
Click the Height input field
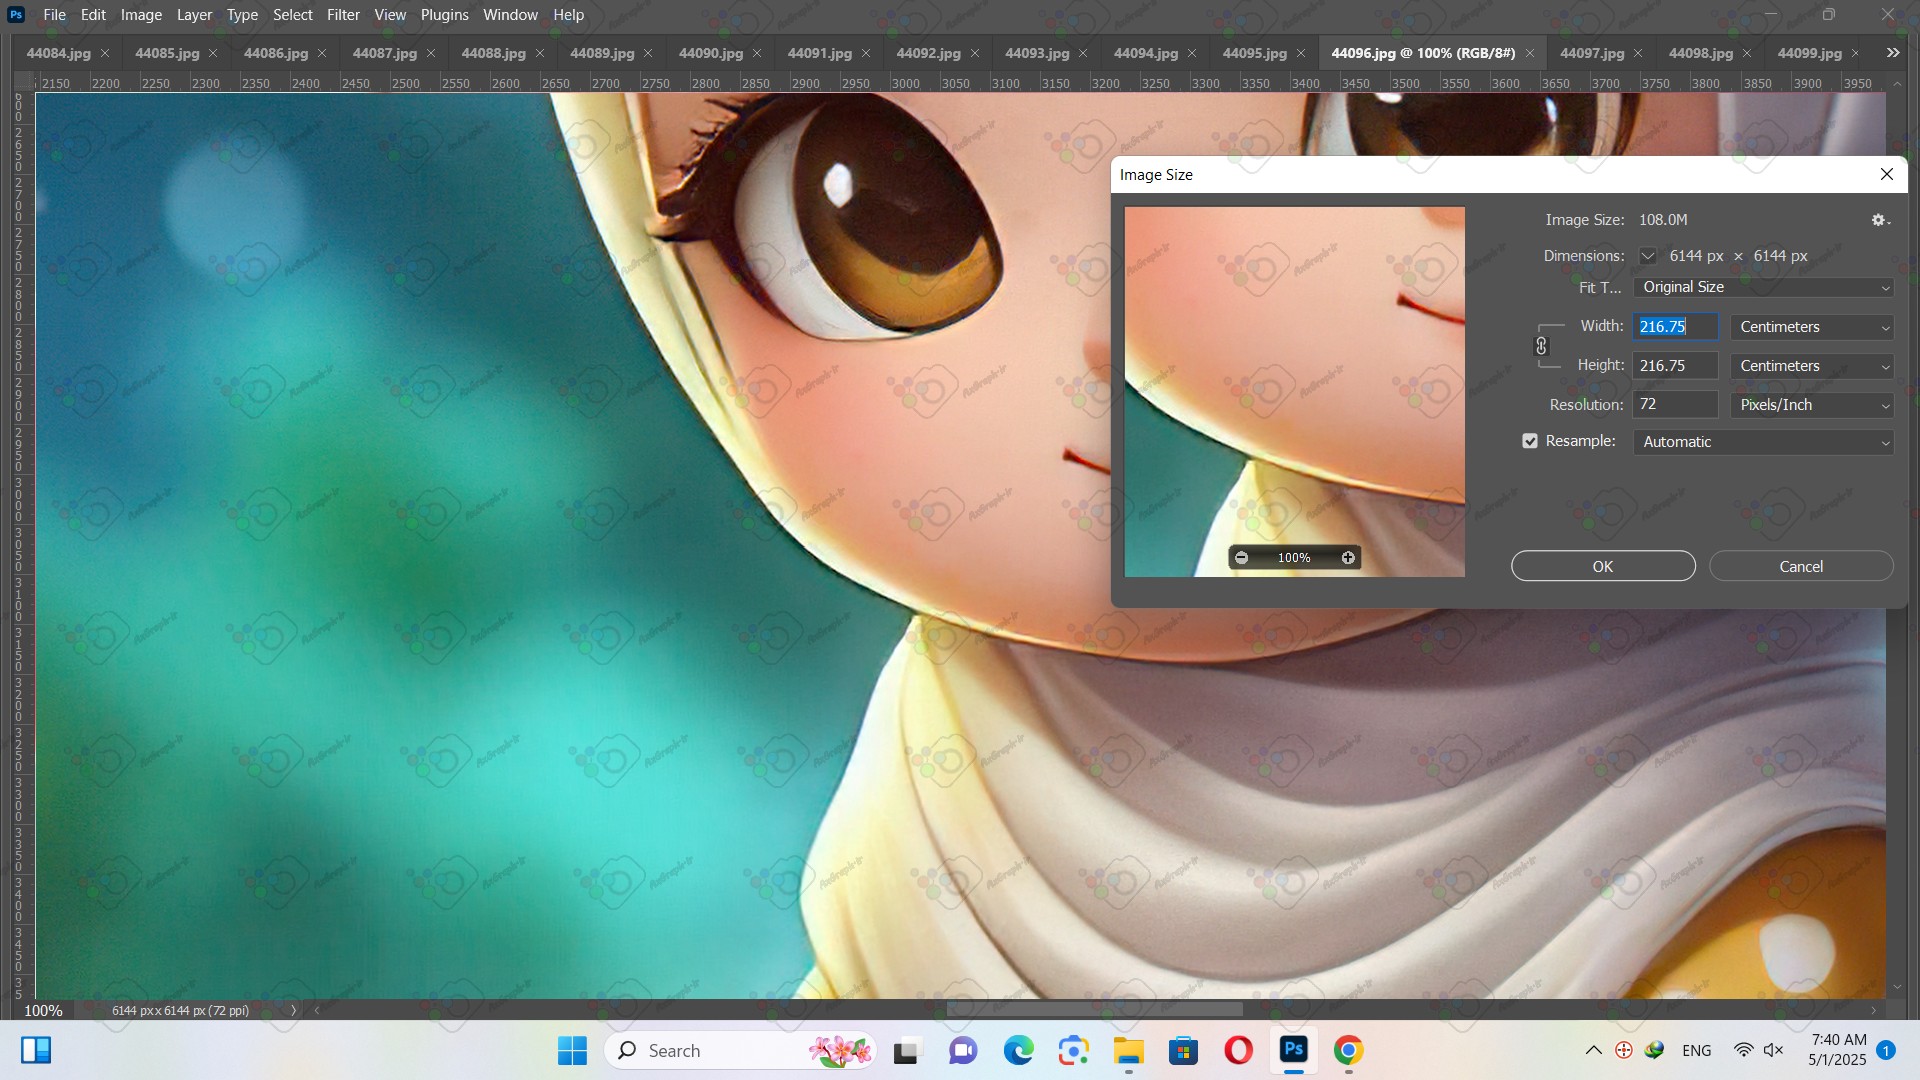pos(1676,366)
